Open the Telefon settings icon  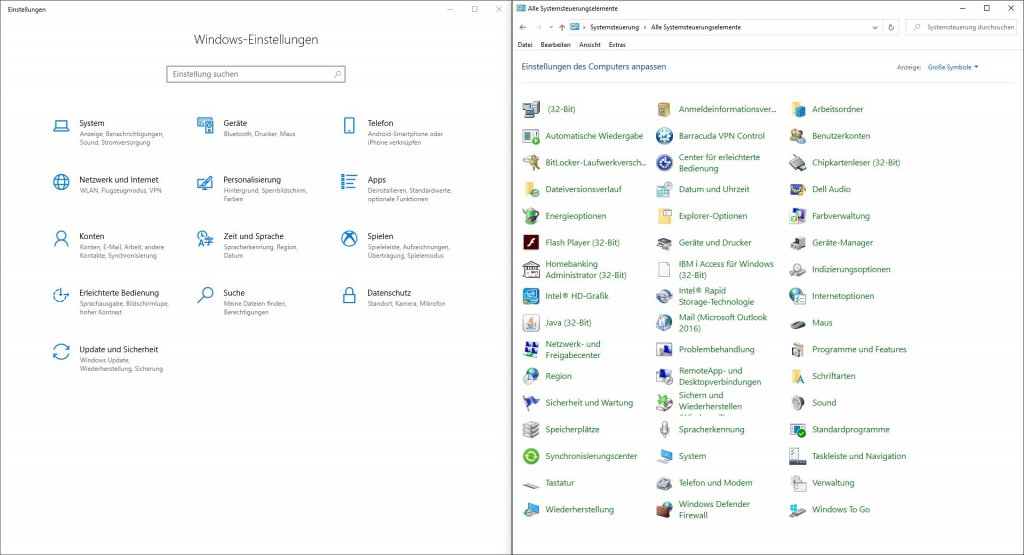pyautogui.click(x=349, y=125)
